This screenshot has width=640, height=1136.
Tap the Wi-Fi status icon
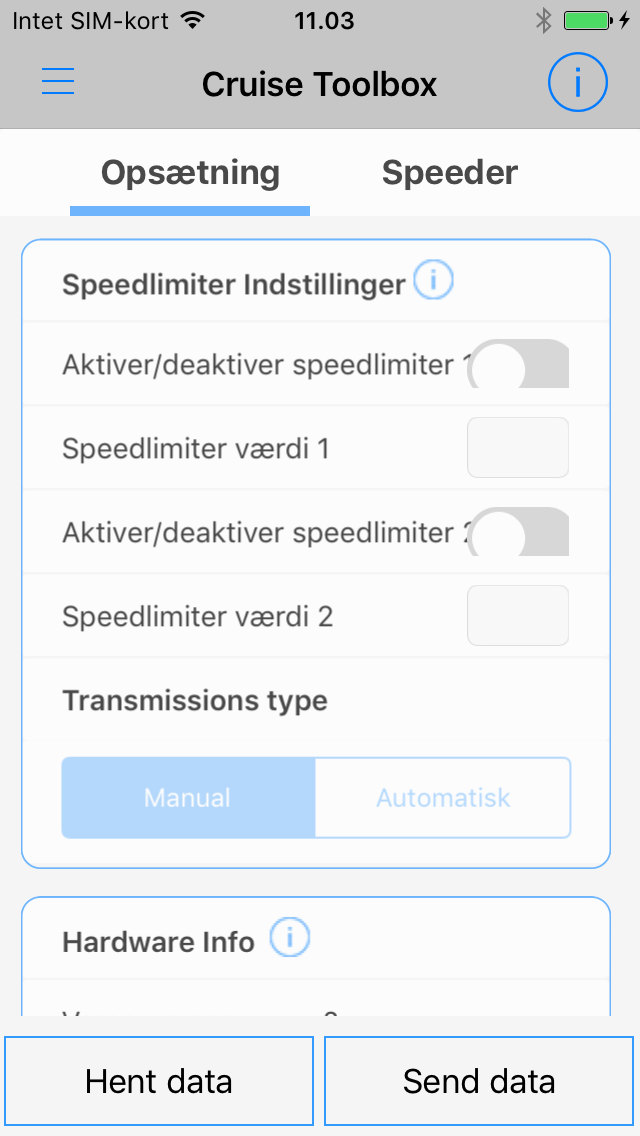(193, 21)
